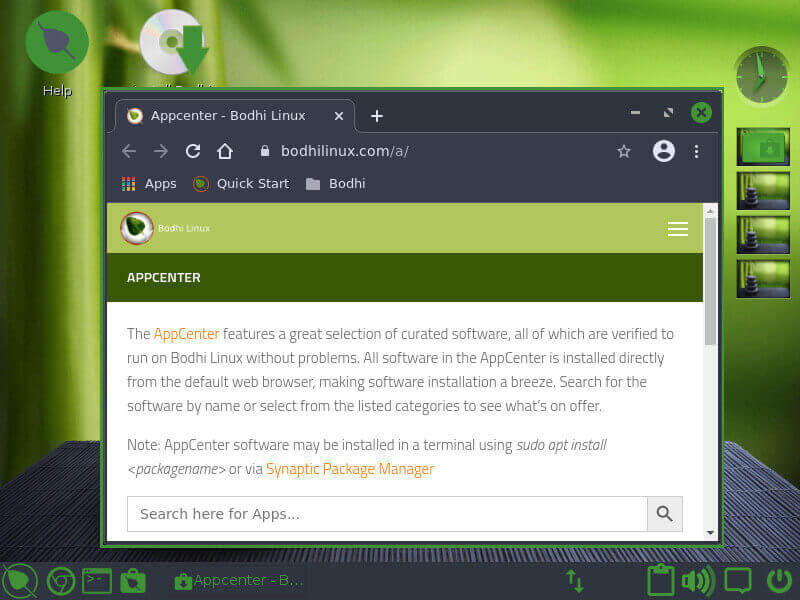Viewport: 800px width, 600px height.
Task: Bookmark this page with the star
Action: coord(623,151)
